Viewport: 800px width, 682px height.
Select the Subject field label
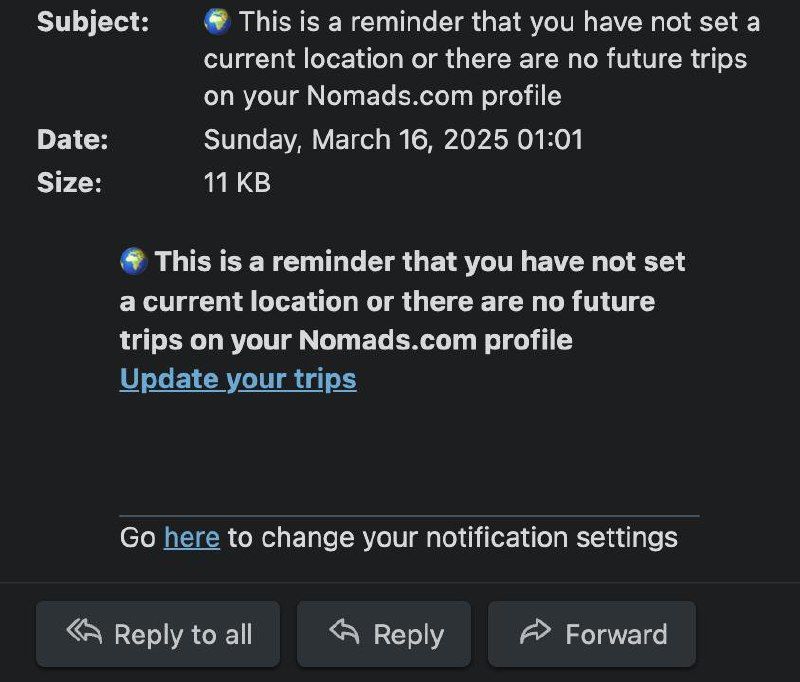(93, 22)
